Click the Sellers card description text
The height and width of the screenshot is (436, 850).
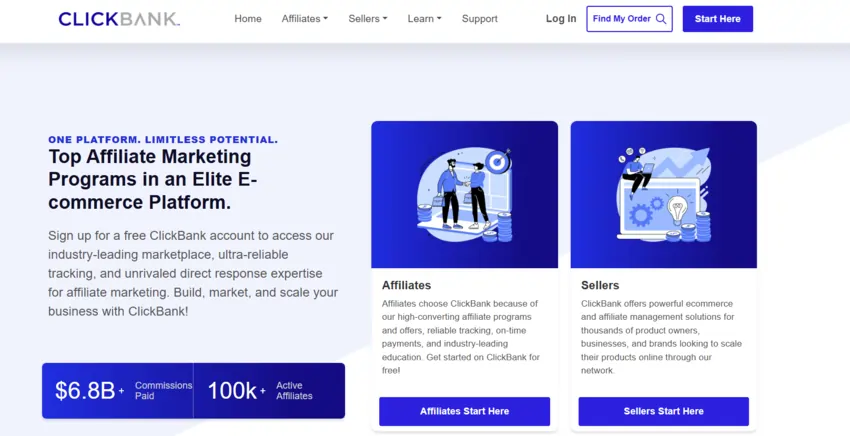click(660, 336)
